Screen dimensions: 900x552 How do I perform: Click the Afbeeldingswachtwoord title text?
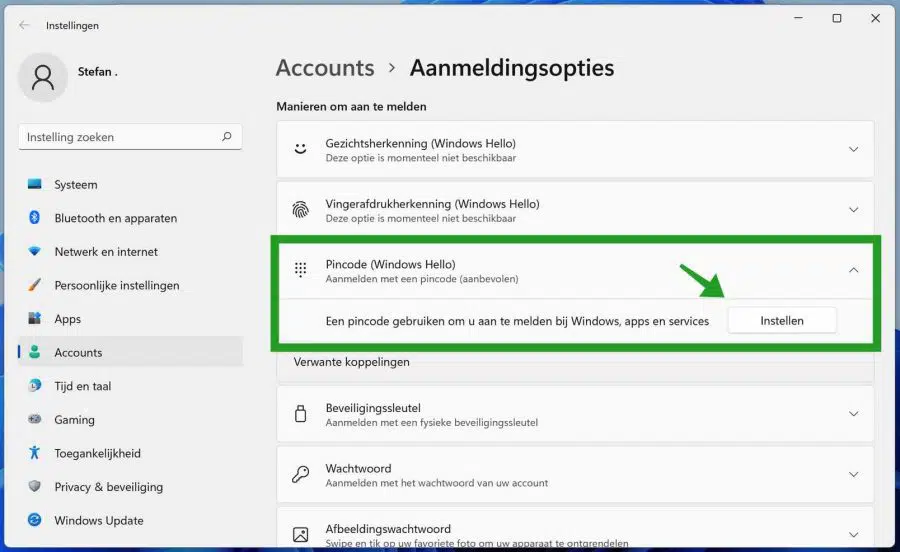click(388, 528)
